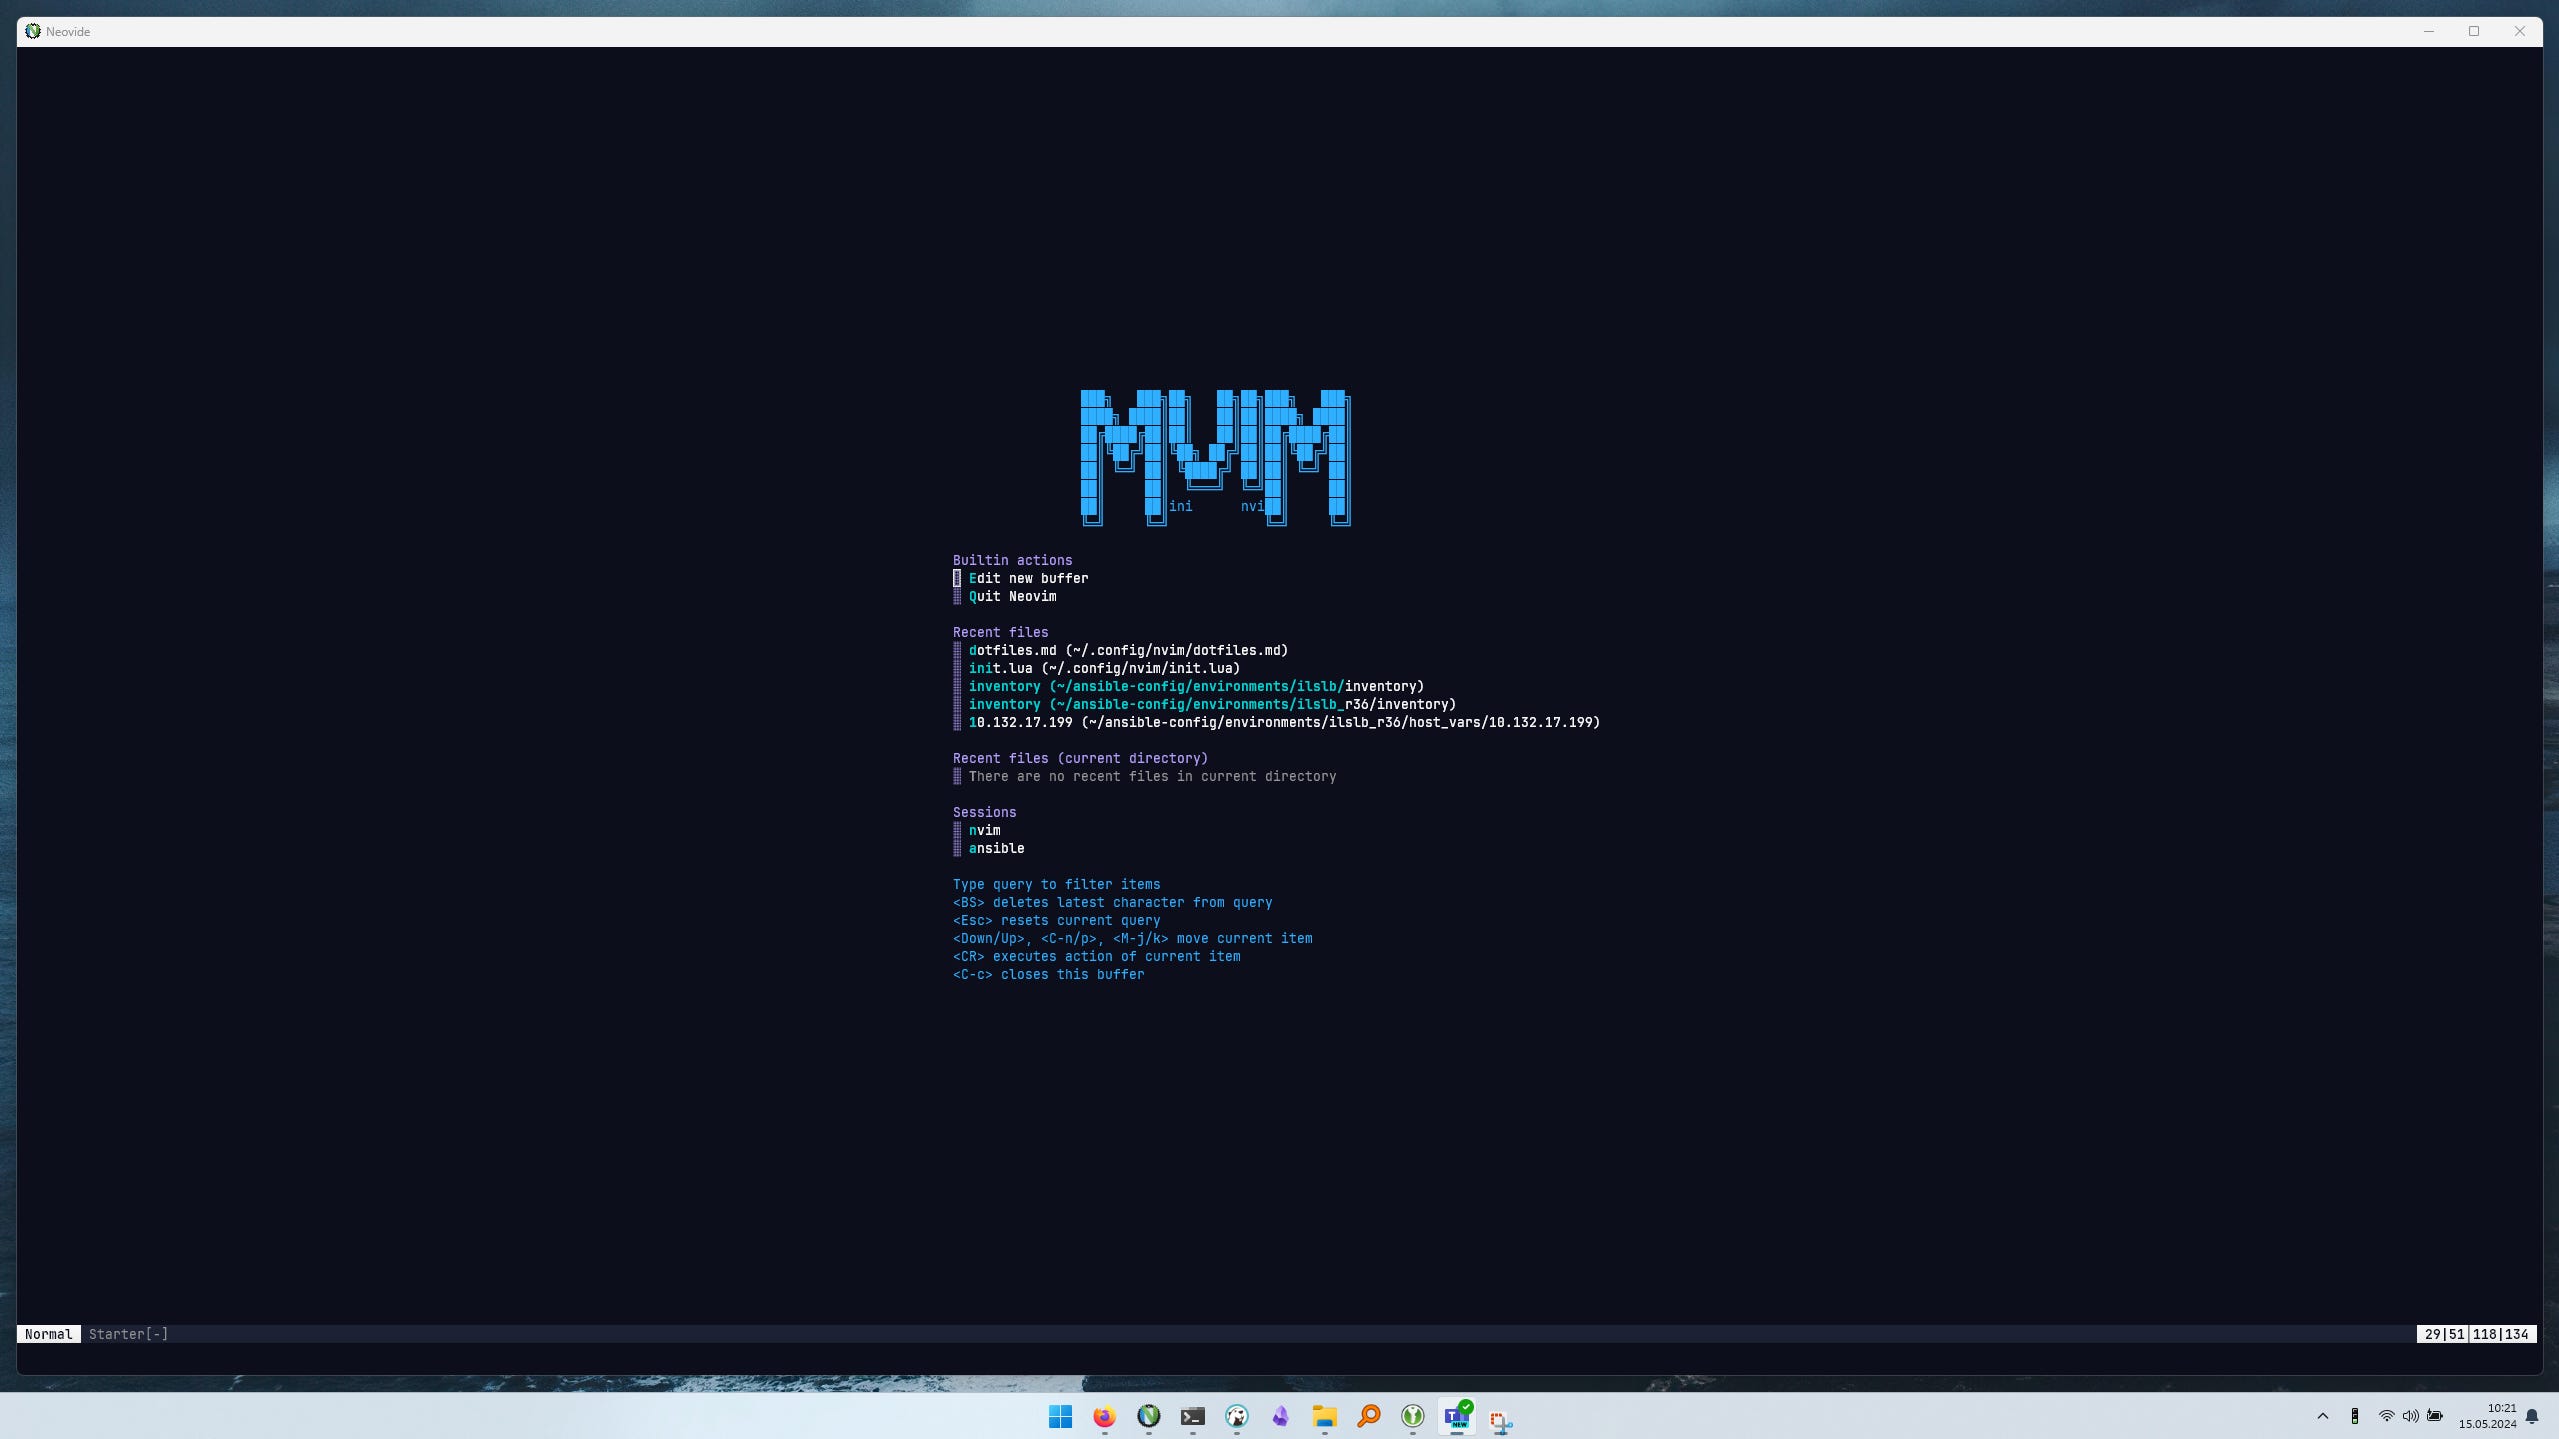The height and width of the screenshot is (1439, 2559).
Task: Open the Snipping Tool from taskbar
Action: tap(1500, 1420)
